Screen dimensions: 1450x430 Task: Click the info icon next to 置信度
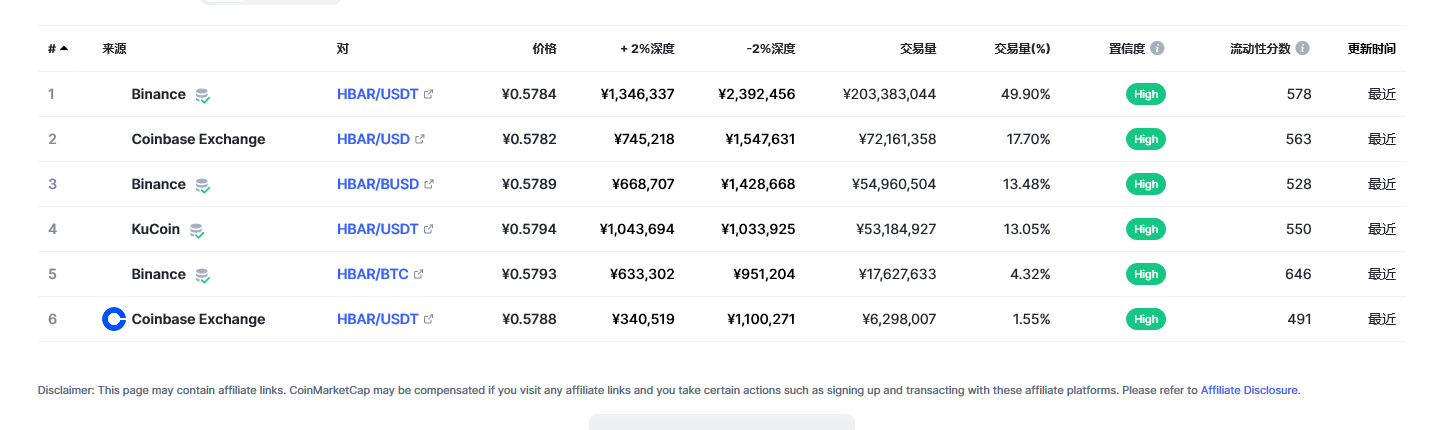click(1157, 48)
